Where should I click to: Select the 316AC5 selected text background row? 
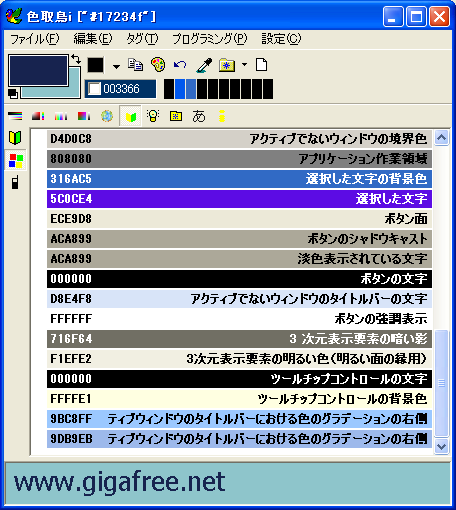(239, 179)
